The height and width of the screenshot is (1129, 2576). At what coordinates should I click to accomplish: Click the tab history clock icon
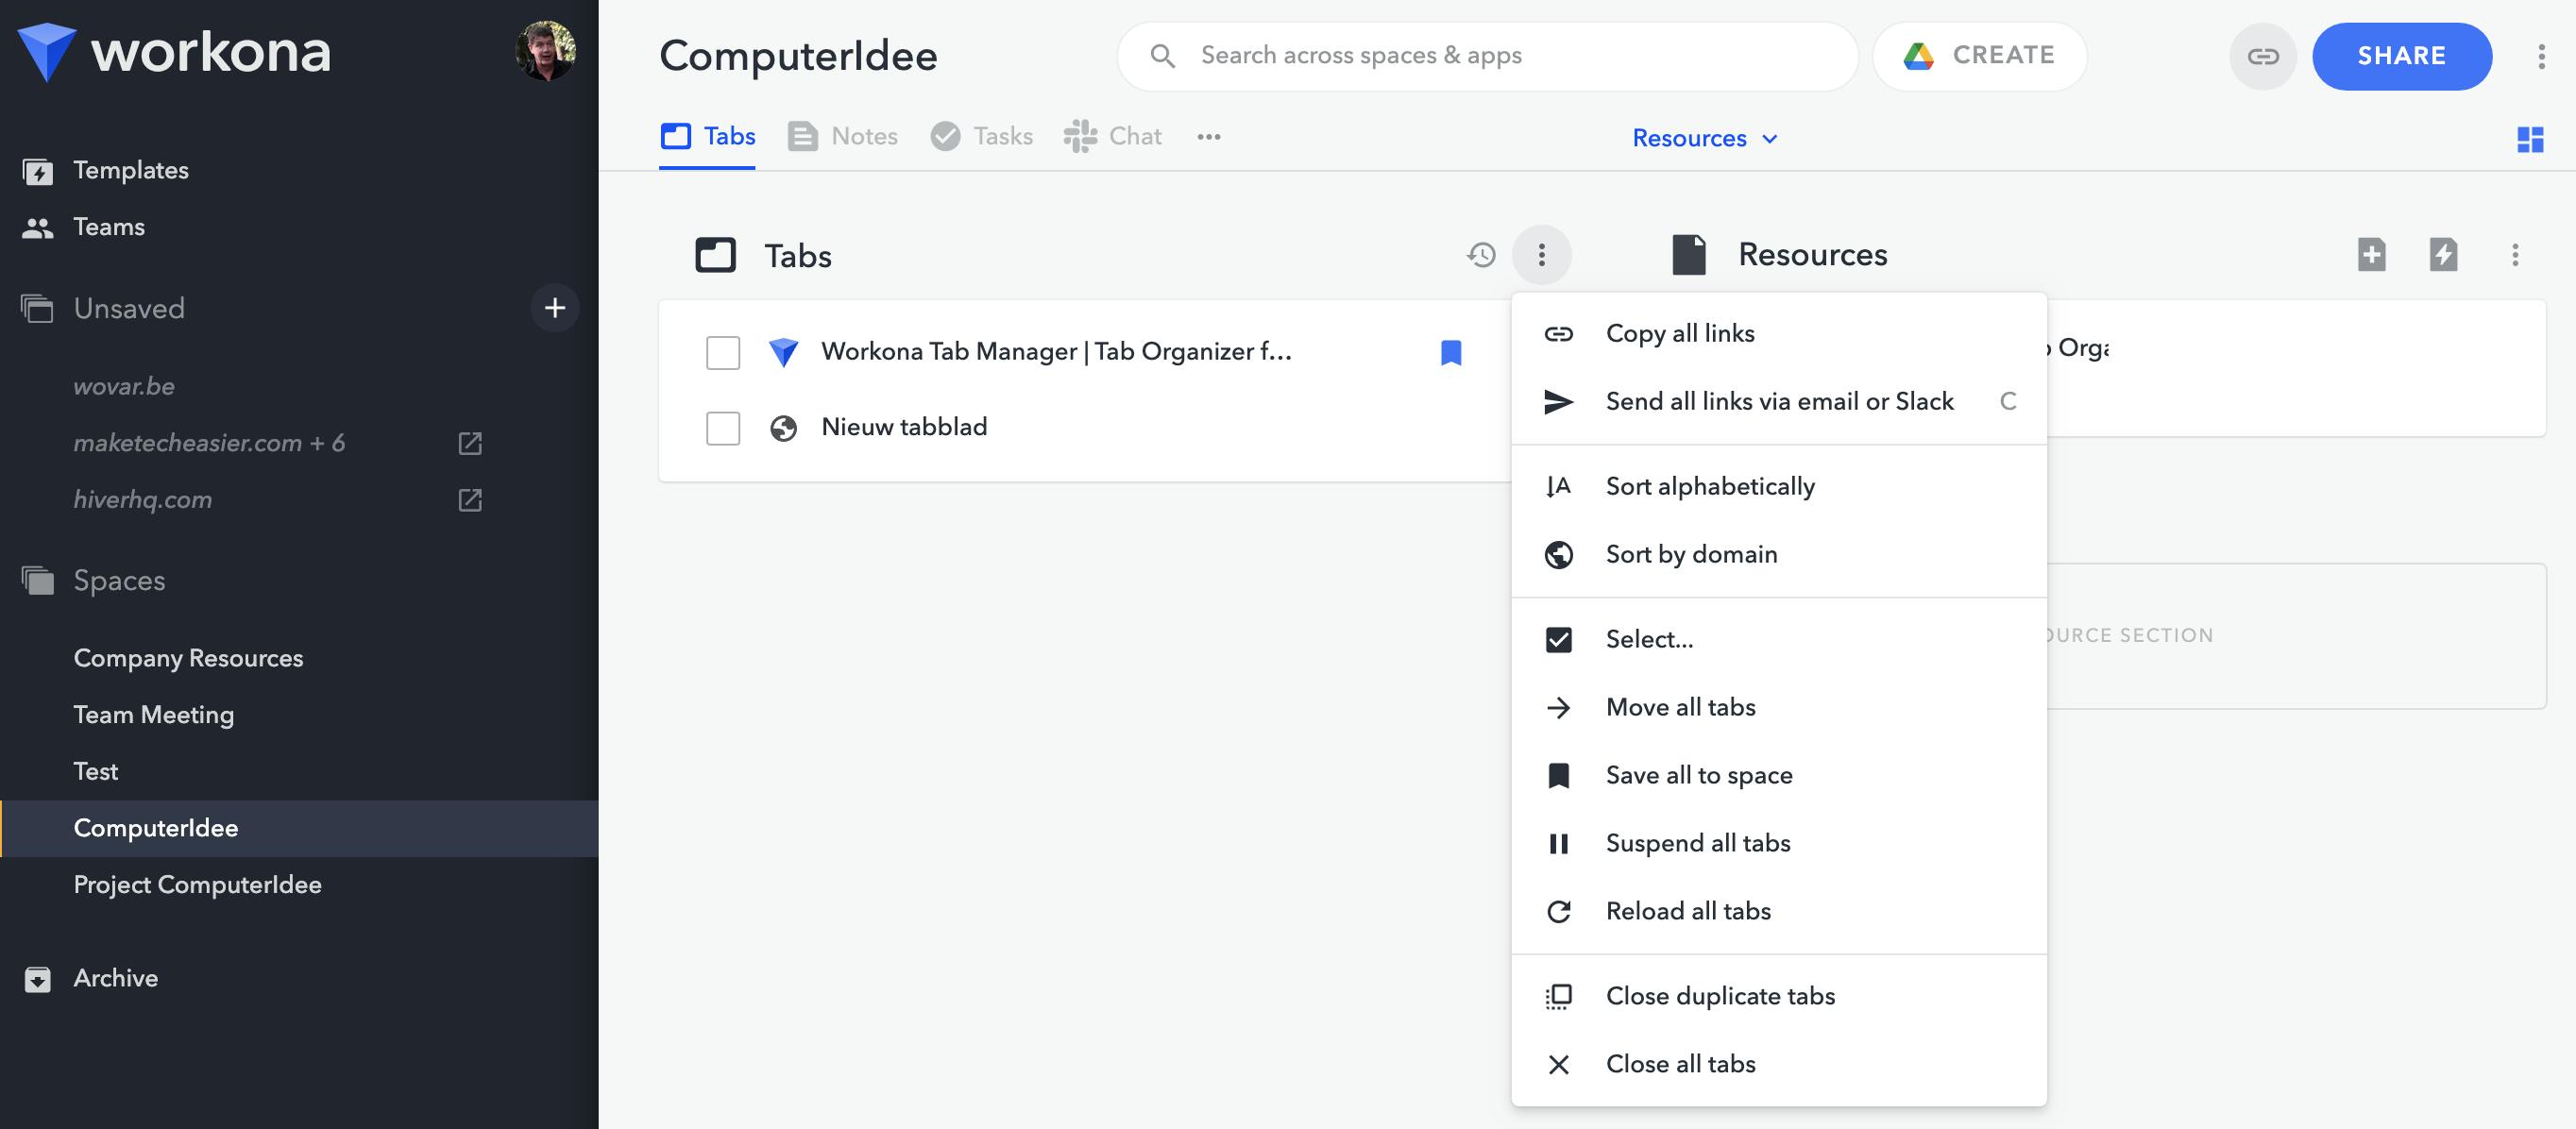pos(1480,255)
